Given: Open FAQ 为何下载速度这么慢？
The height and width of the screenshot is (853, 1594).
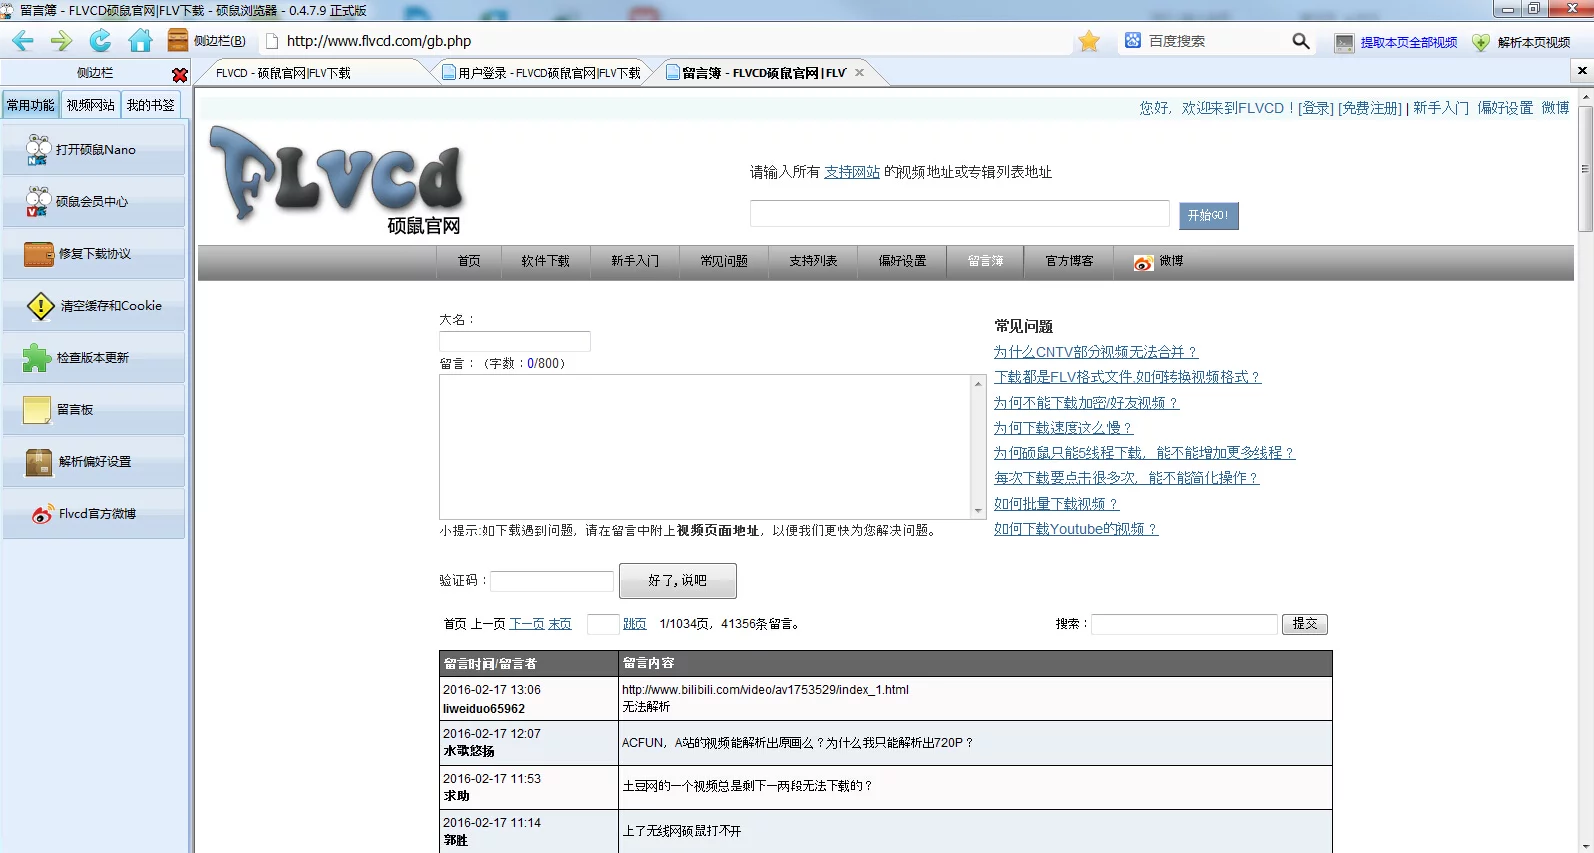Looking at the screenshot, I should pos(1063,428).
